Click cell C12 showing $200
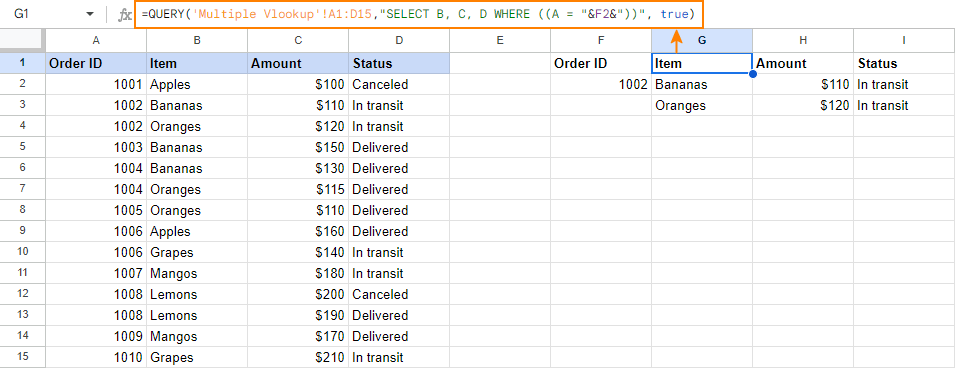This screenshot has width=955, height=368. click(x=298, y=294)
